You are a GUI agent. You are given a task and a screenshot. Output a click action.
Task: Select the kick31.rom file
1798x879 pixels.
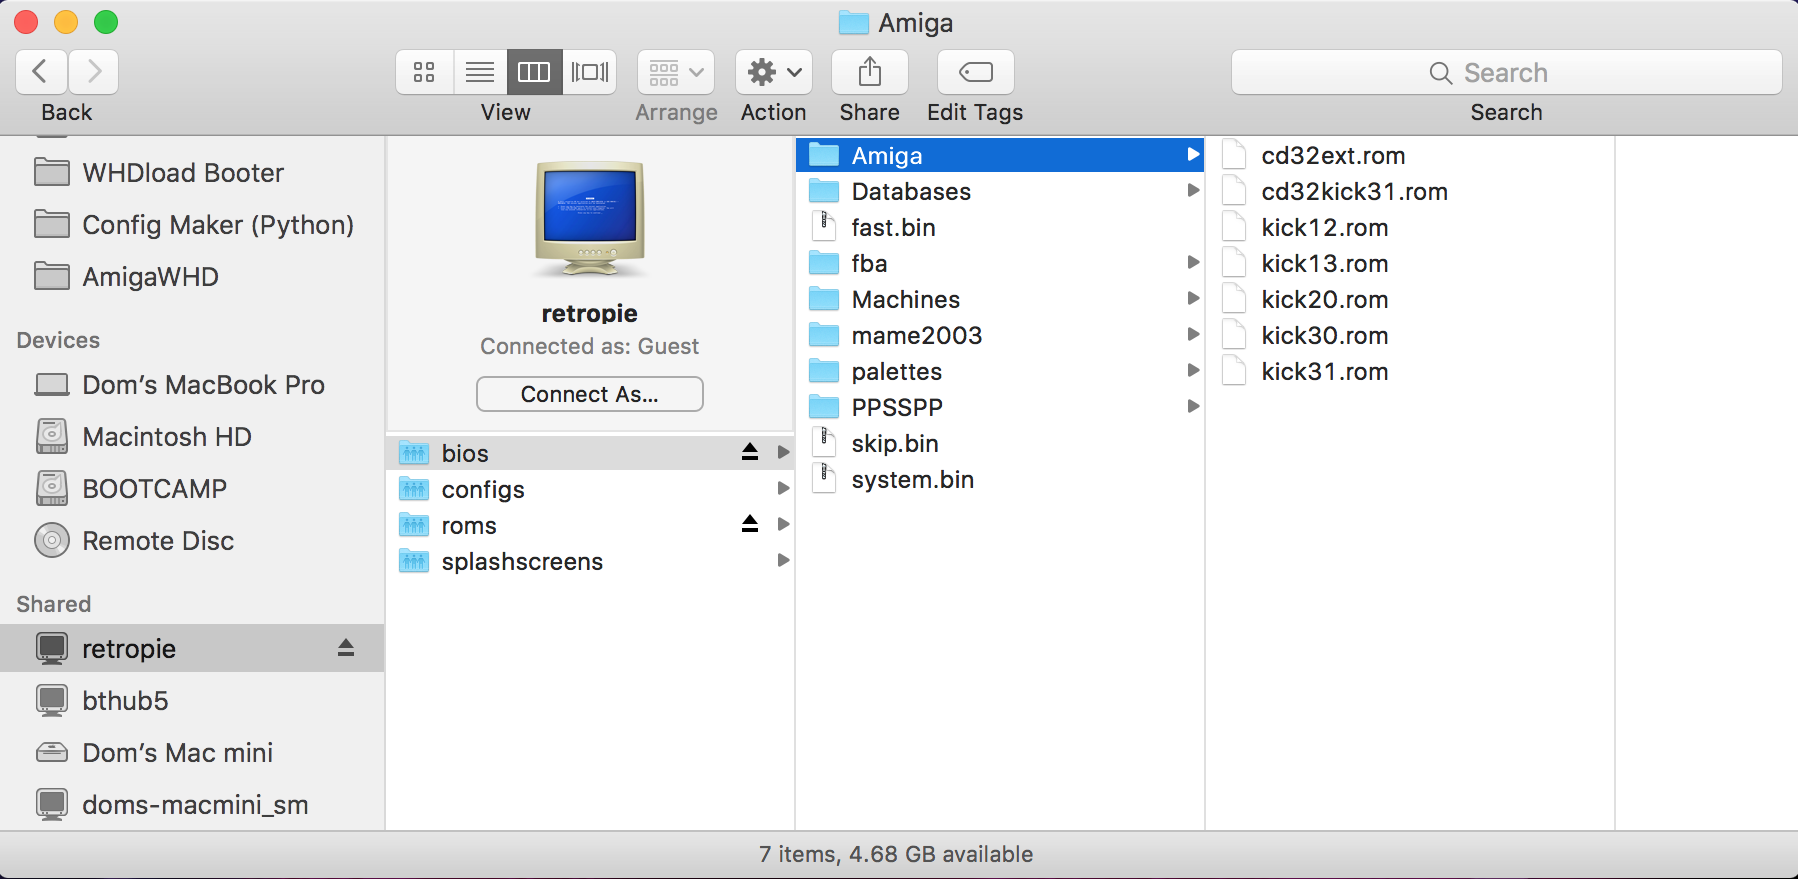[1410, 371]
